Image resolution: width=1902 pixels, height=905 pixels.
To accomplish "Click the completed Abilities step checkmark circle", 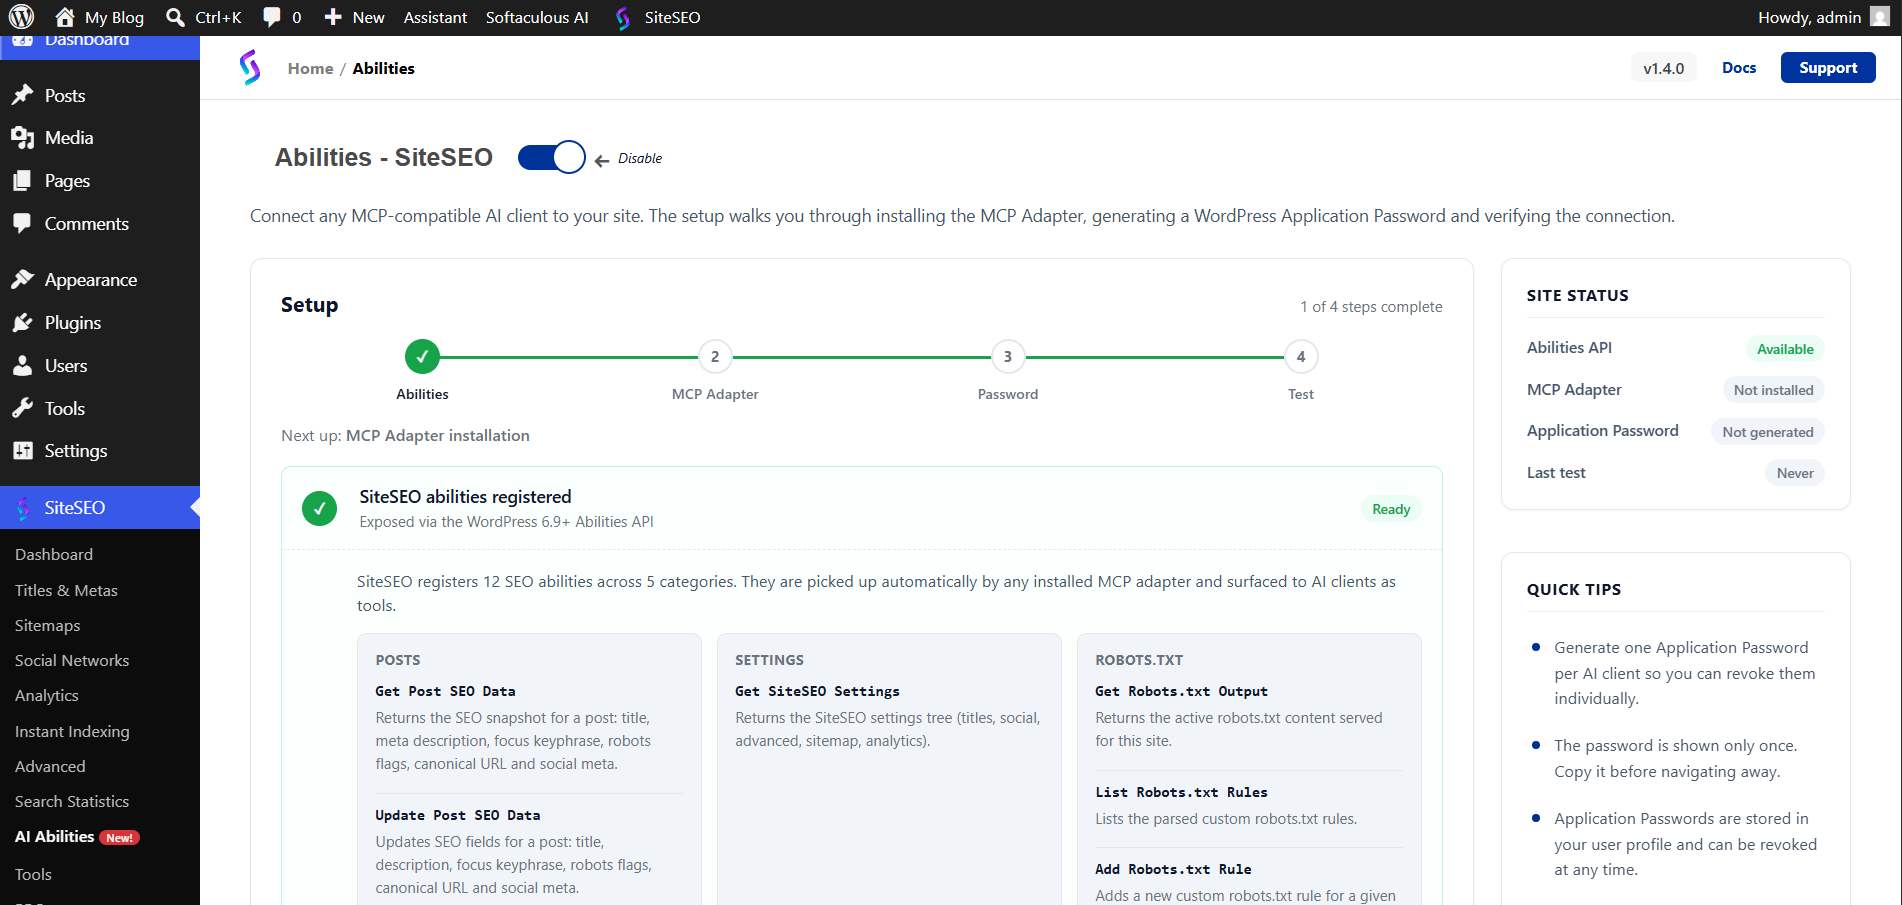I will (422, 356).
